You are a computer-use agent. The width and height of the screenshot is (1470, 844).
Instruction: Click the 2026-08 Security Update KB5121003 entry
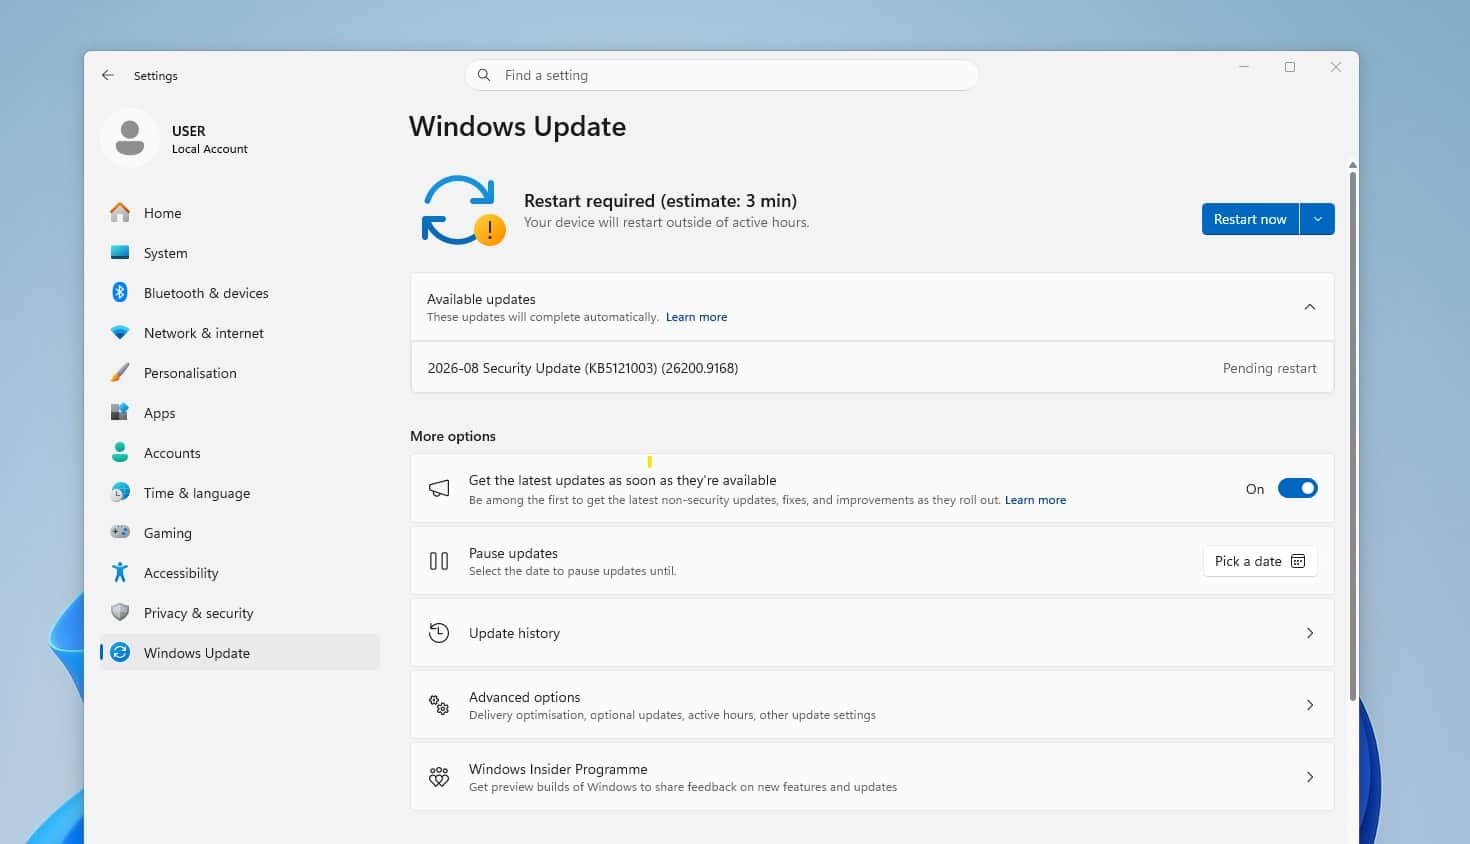pyautogui.click(x=583, y=368)
